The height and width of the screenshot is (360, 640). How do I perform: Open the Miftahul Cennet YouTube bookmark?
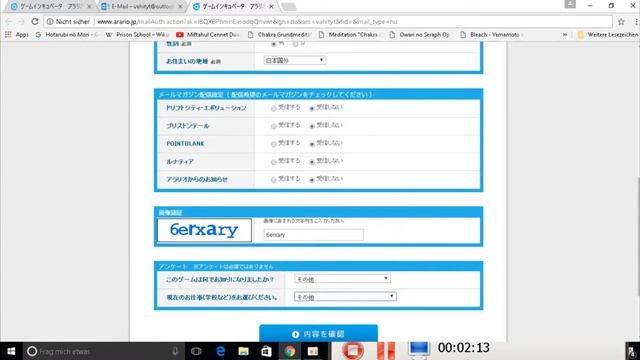(x=208, y=35)
